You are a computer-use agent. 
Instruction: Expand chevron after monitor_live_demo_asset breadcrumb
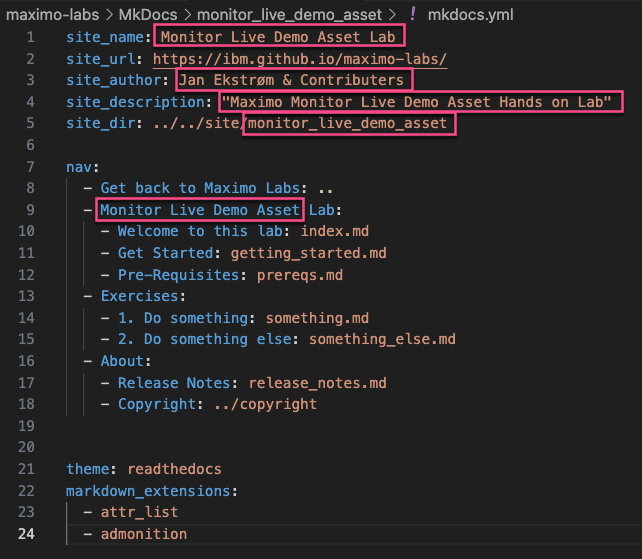pos(392,15)
